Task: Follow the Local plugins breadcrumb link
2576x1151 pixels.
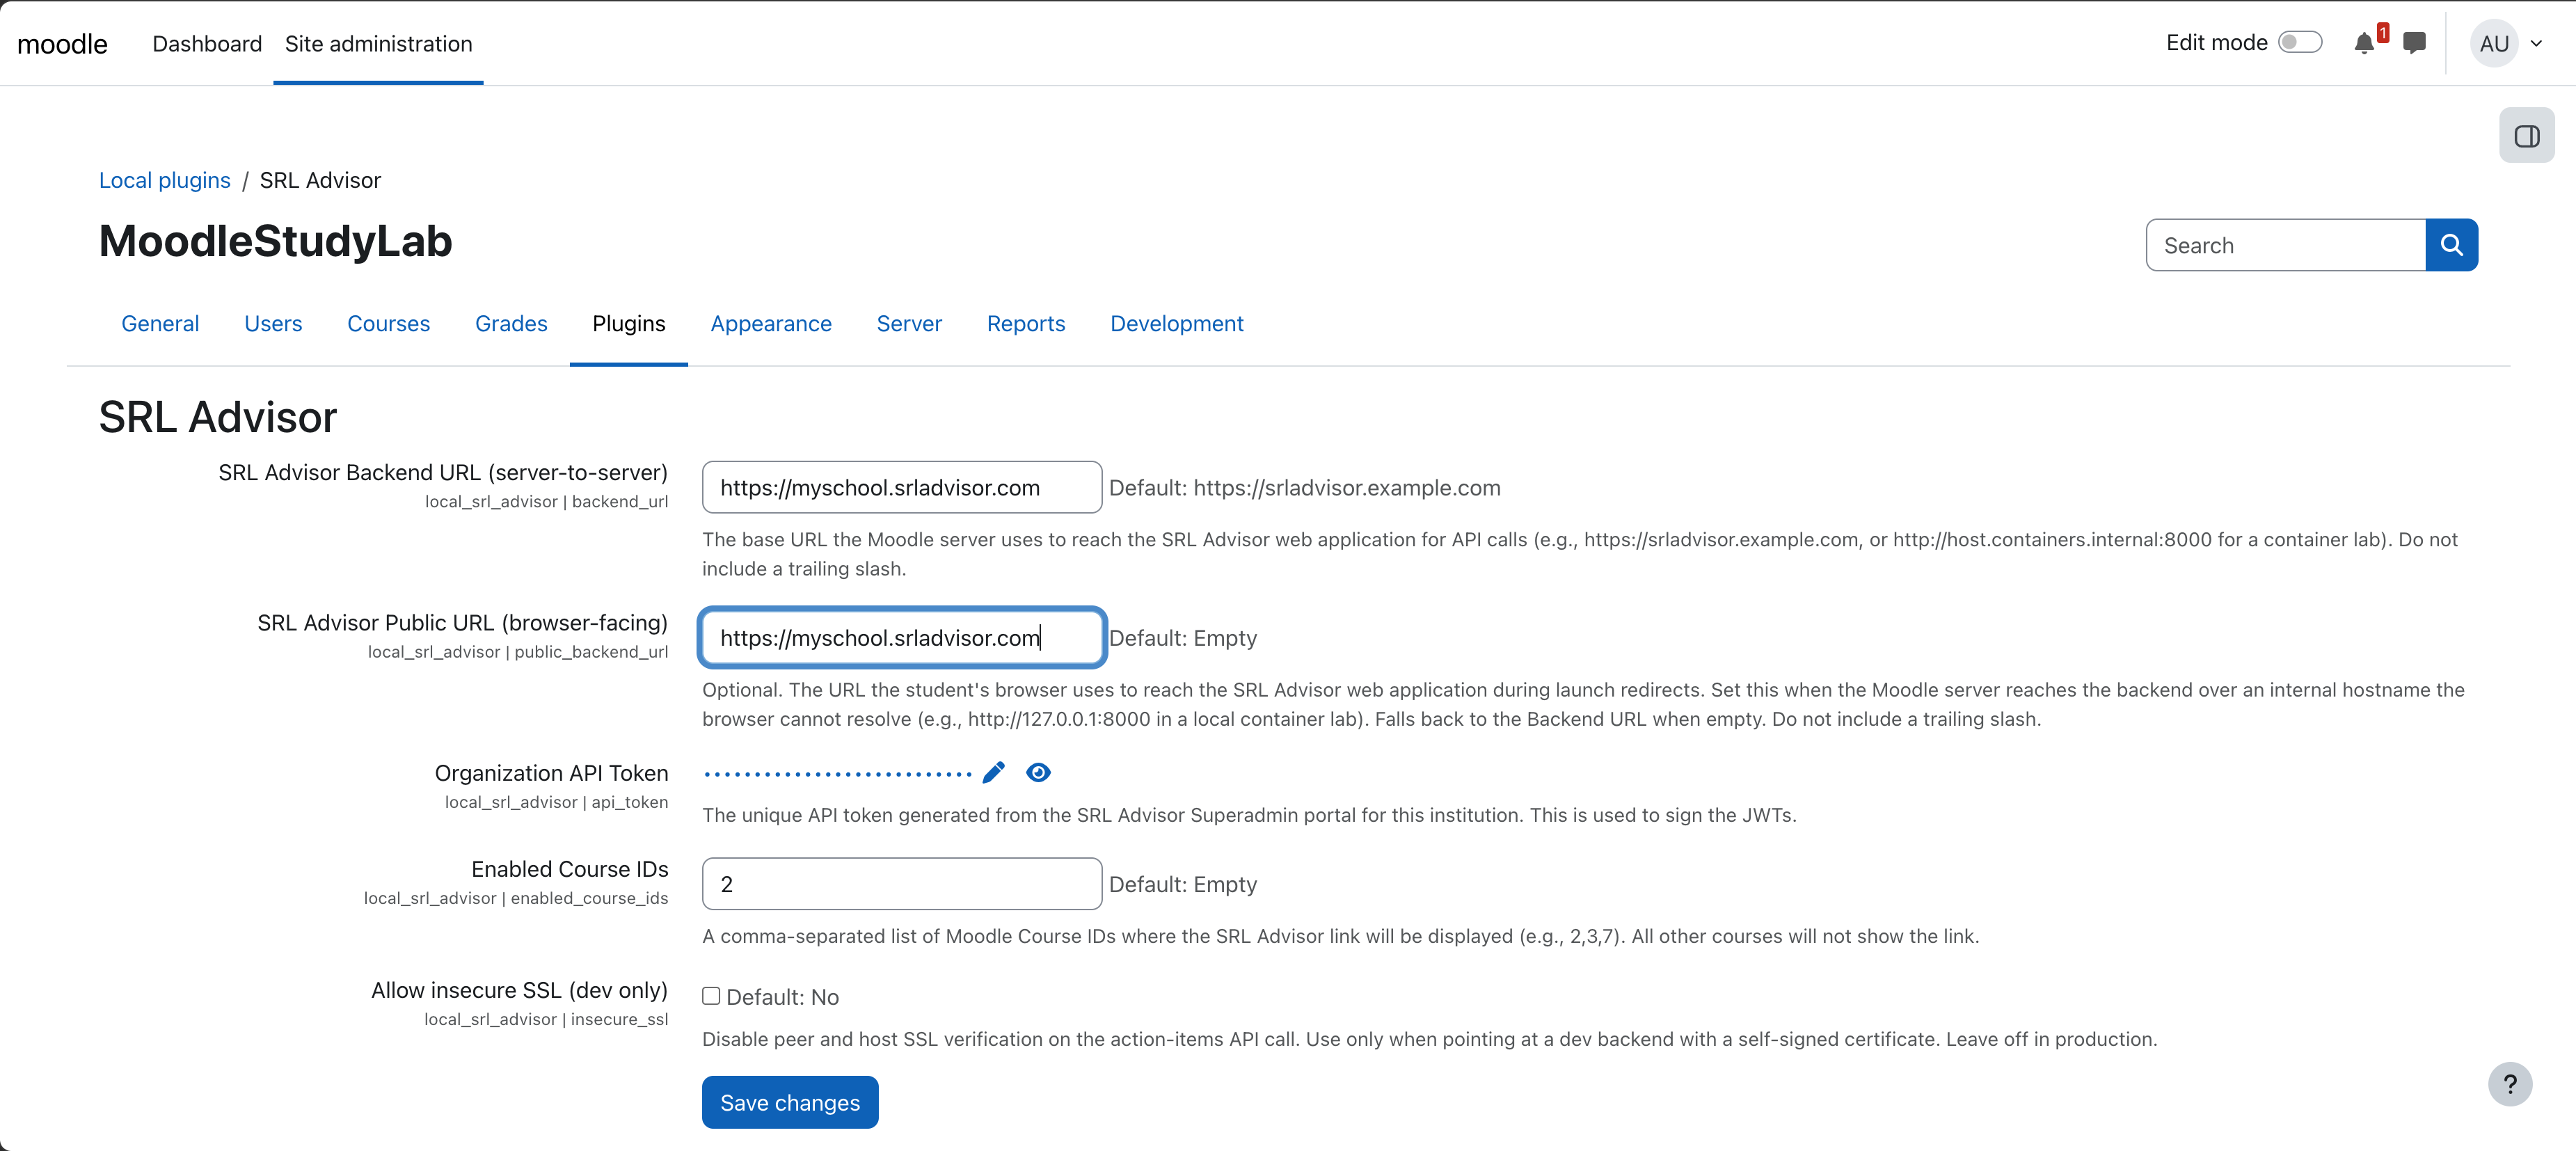Action: [x=164, y=181]
